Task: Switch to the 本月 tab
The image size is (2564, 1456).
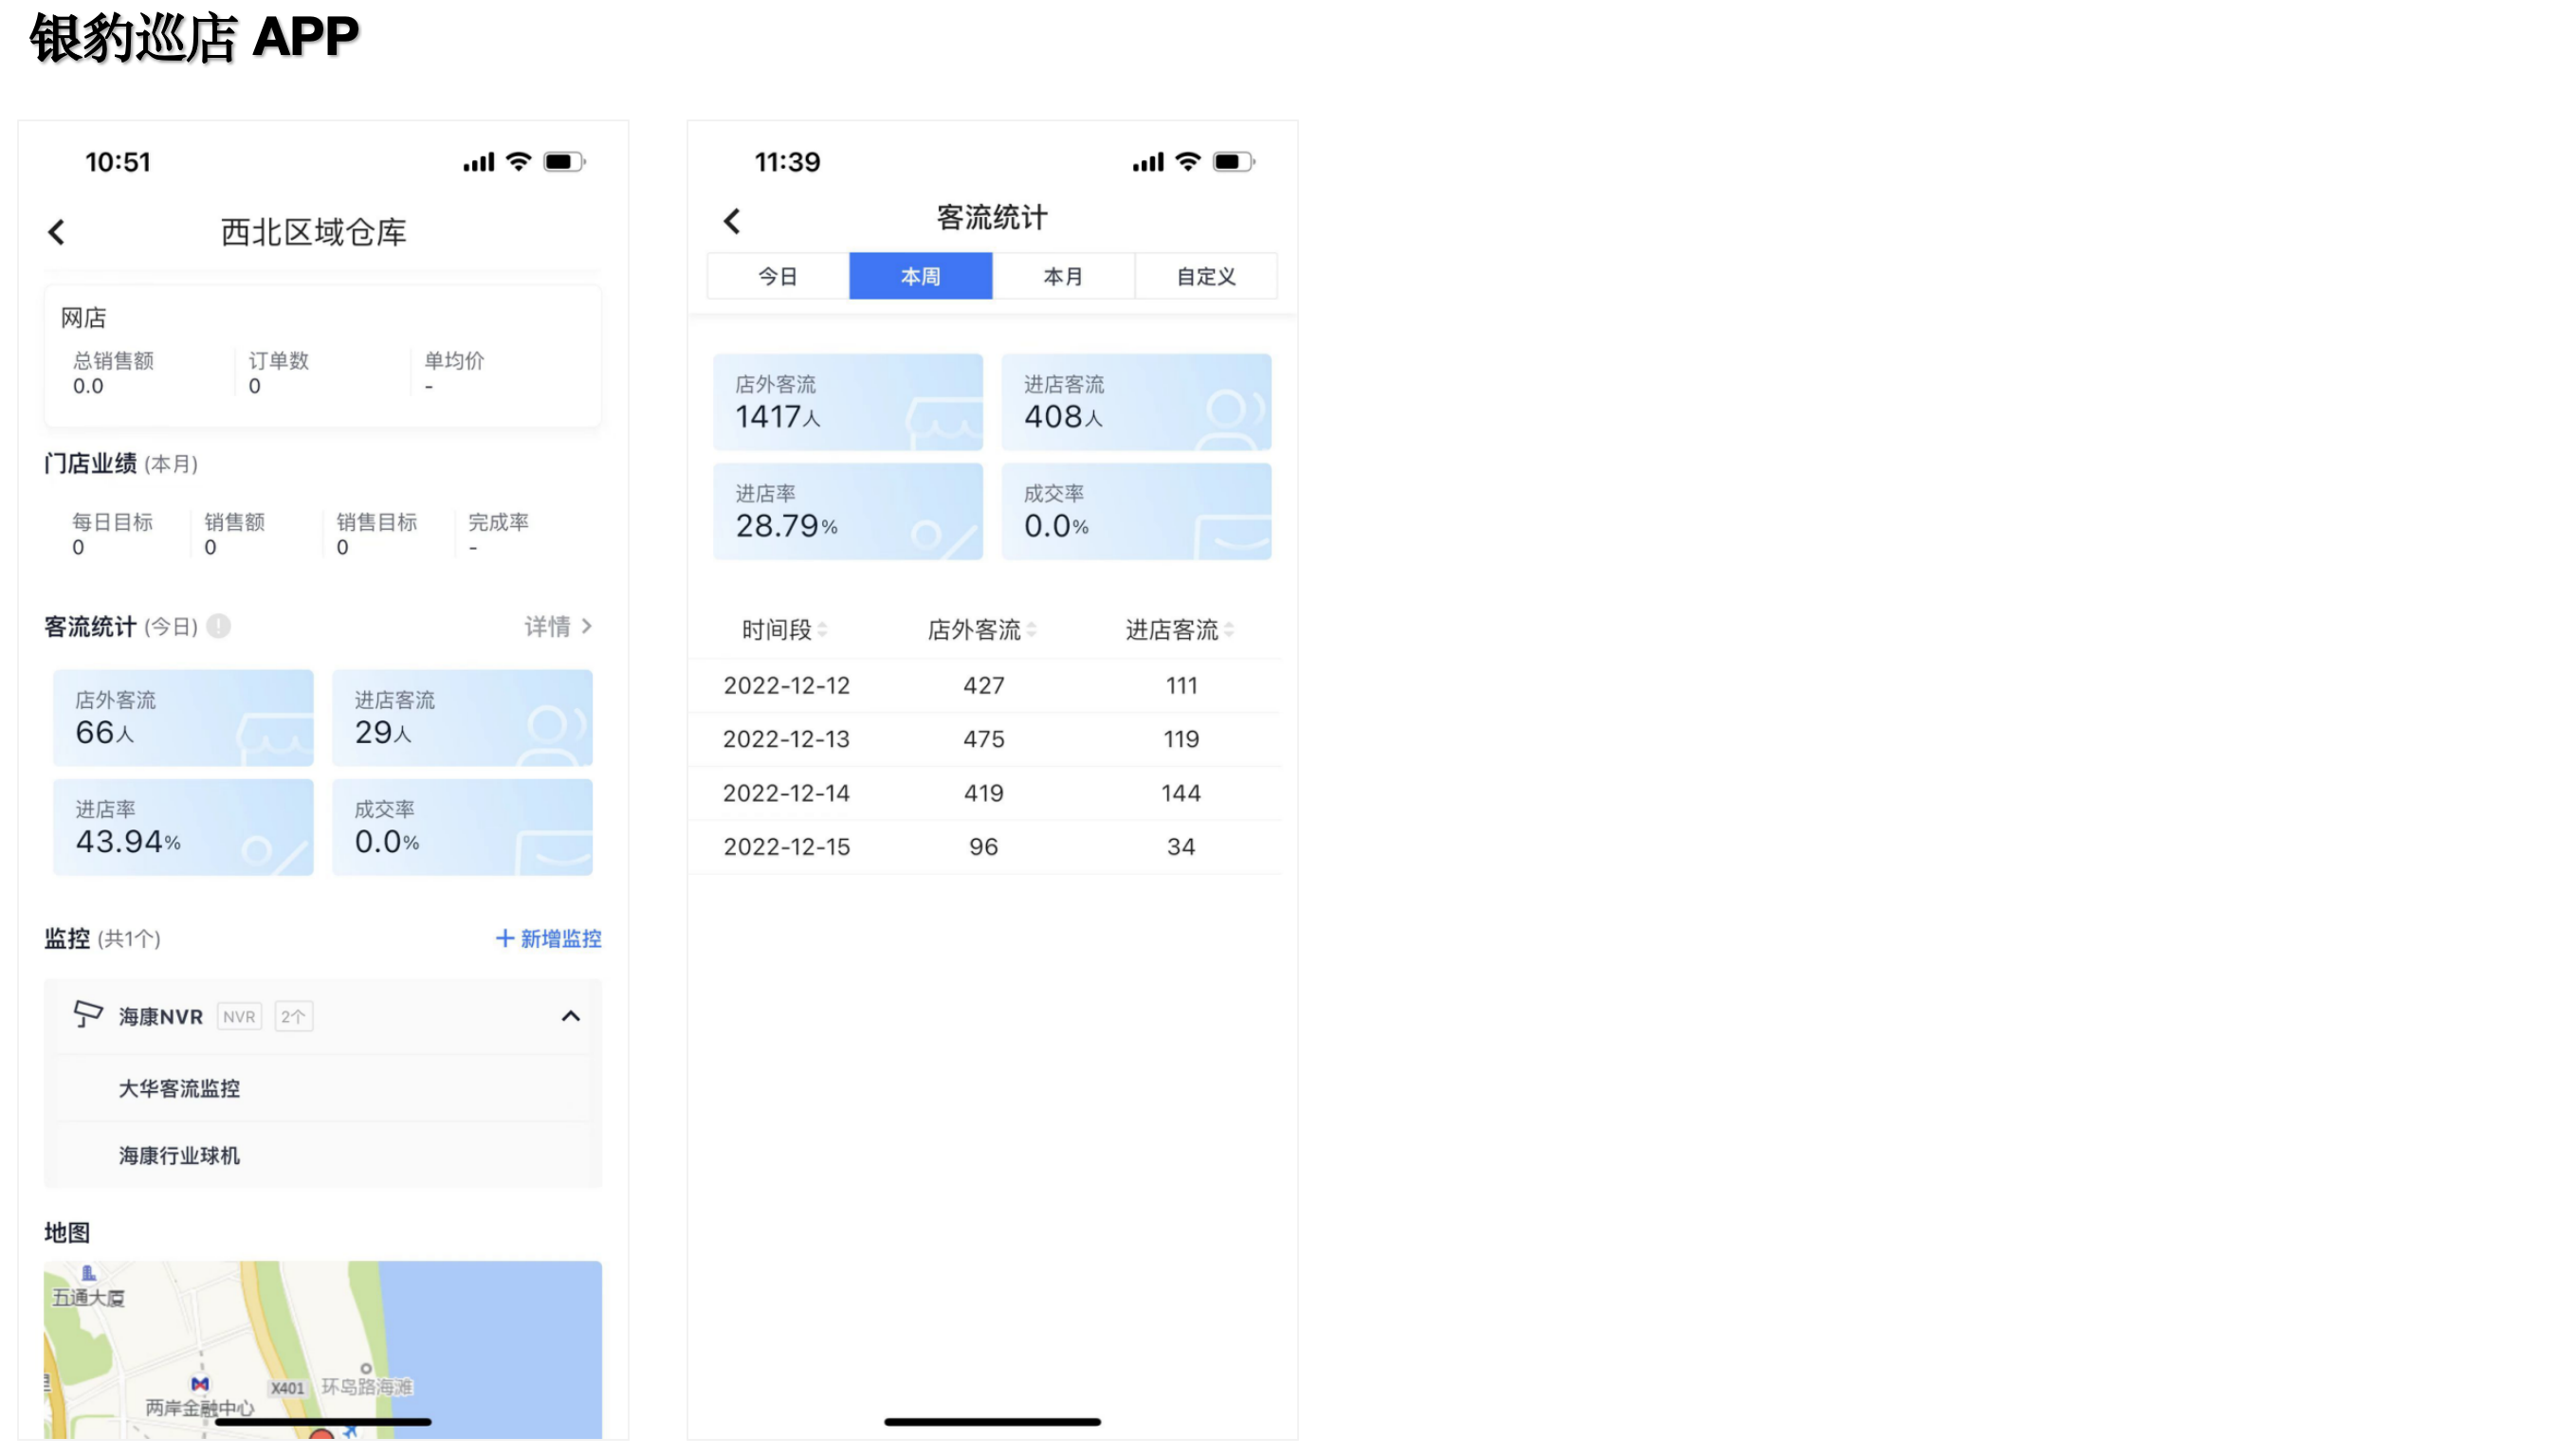Action: pos(1063,276)
